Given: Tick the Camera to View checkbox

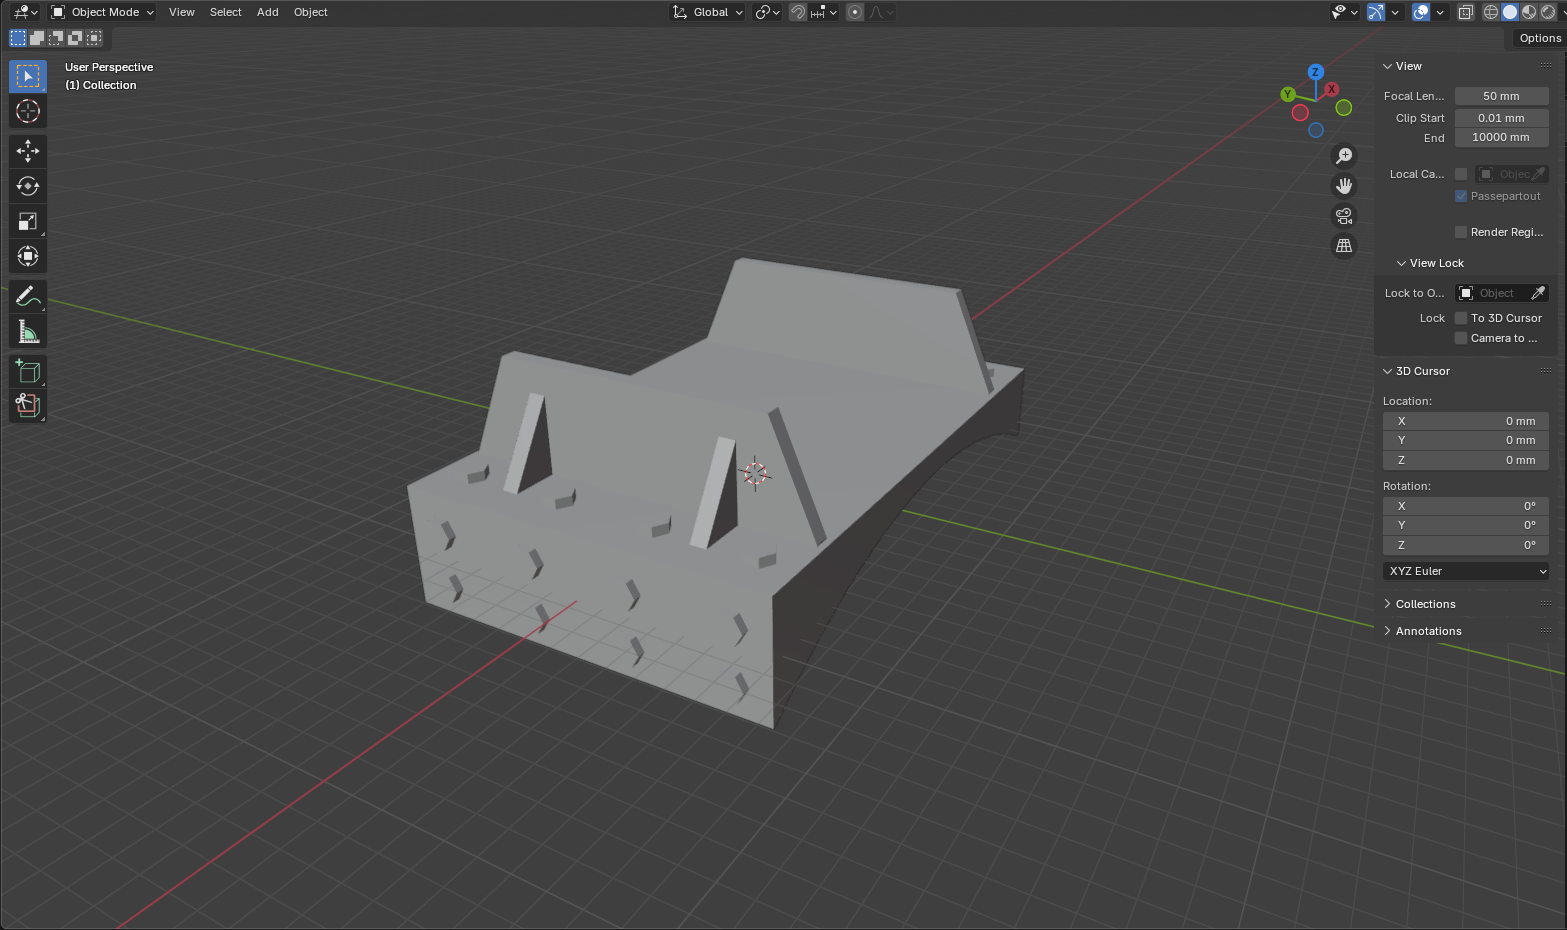Looking at the screenshot, I should tap(1461, 338).
